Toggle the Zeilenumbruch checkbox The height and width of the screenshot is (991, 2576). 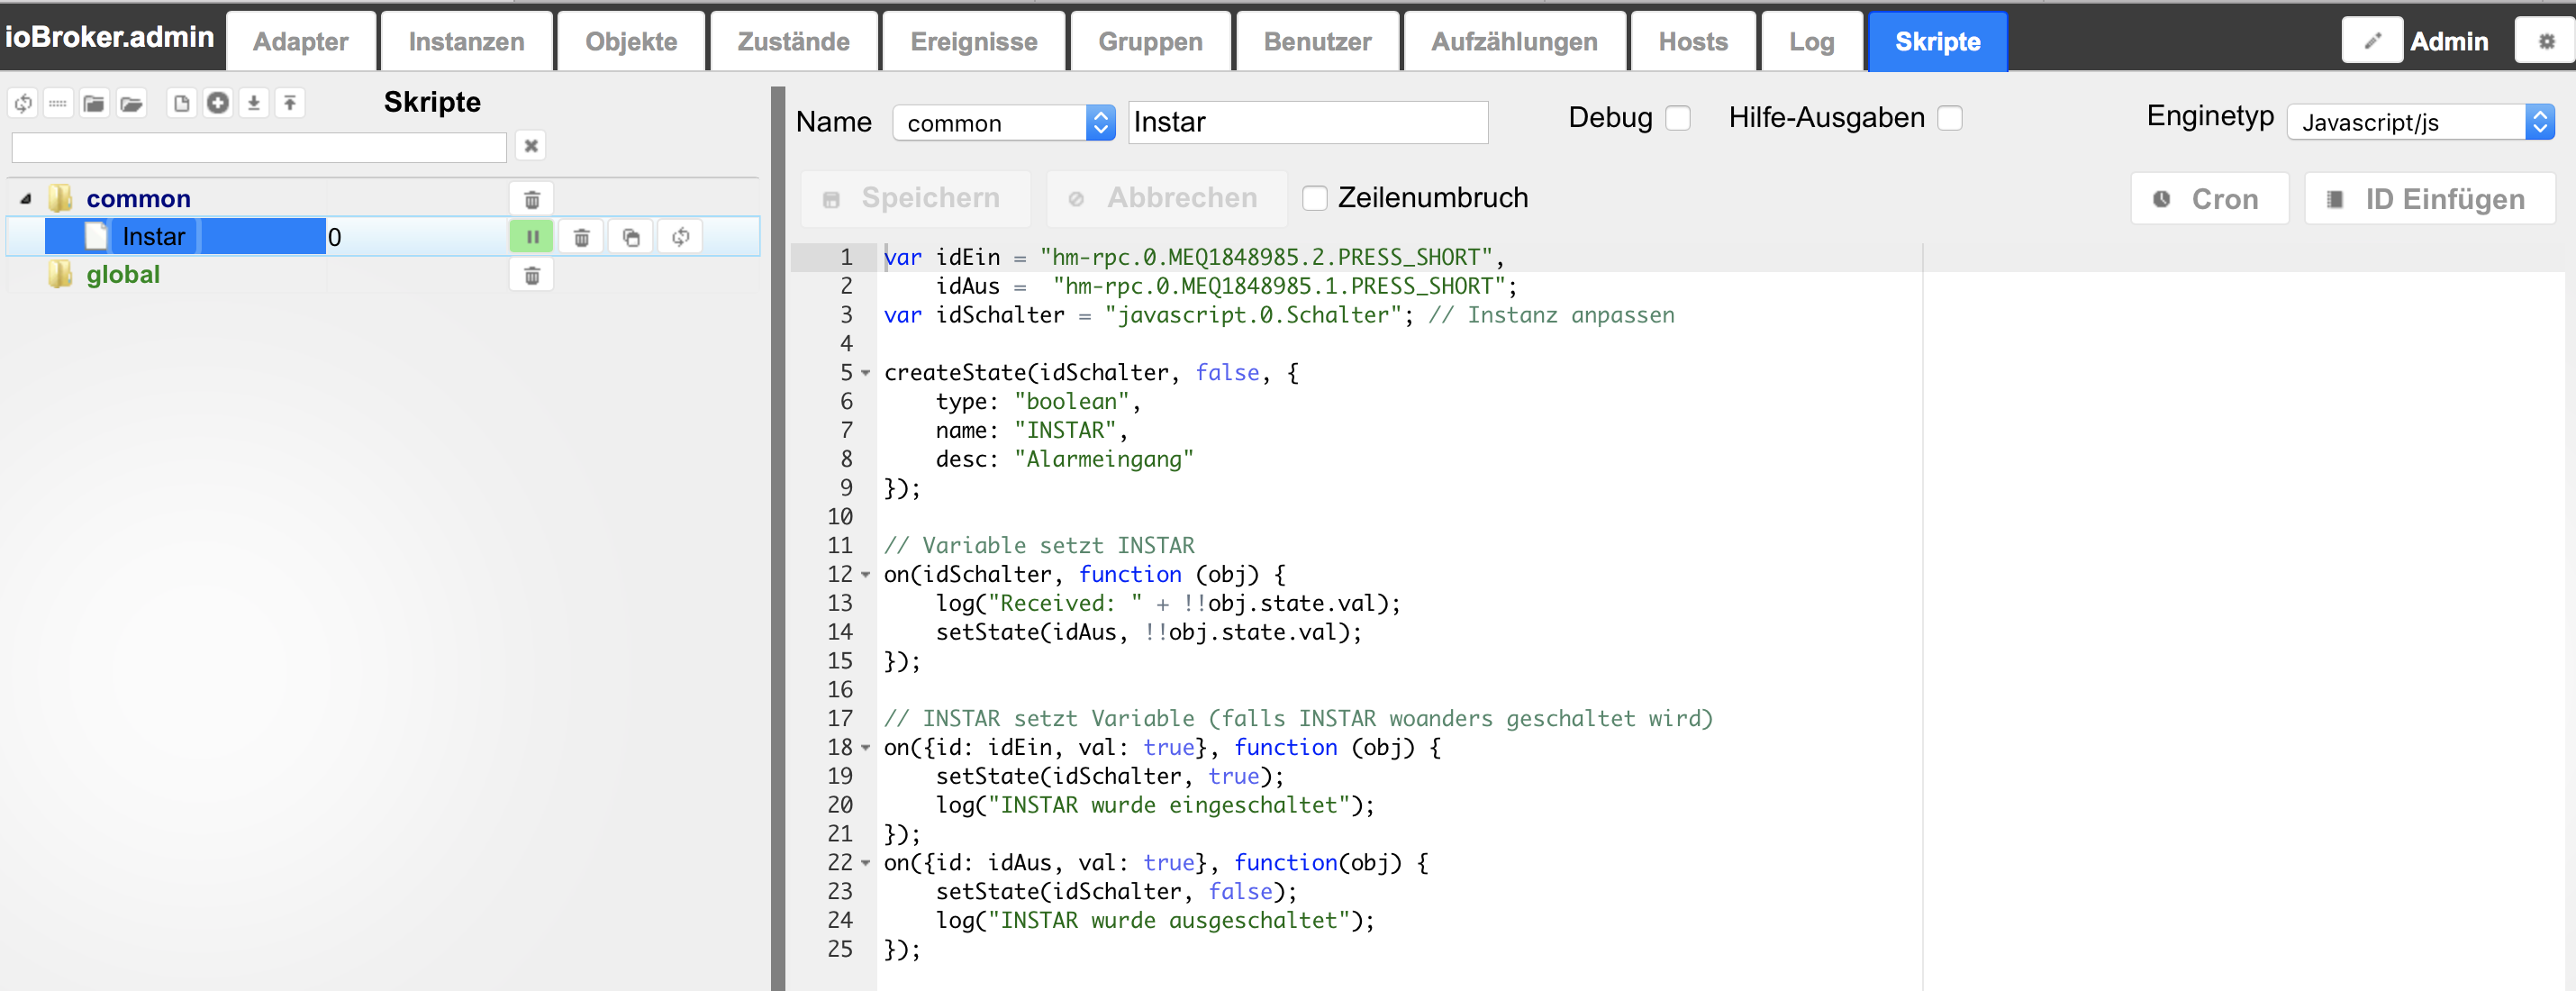point(1315,198)
